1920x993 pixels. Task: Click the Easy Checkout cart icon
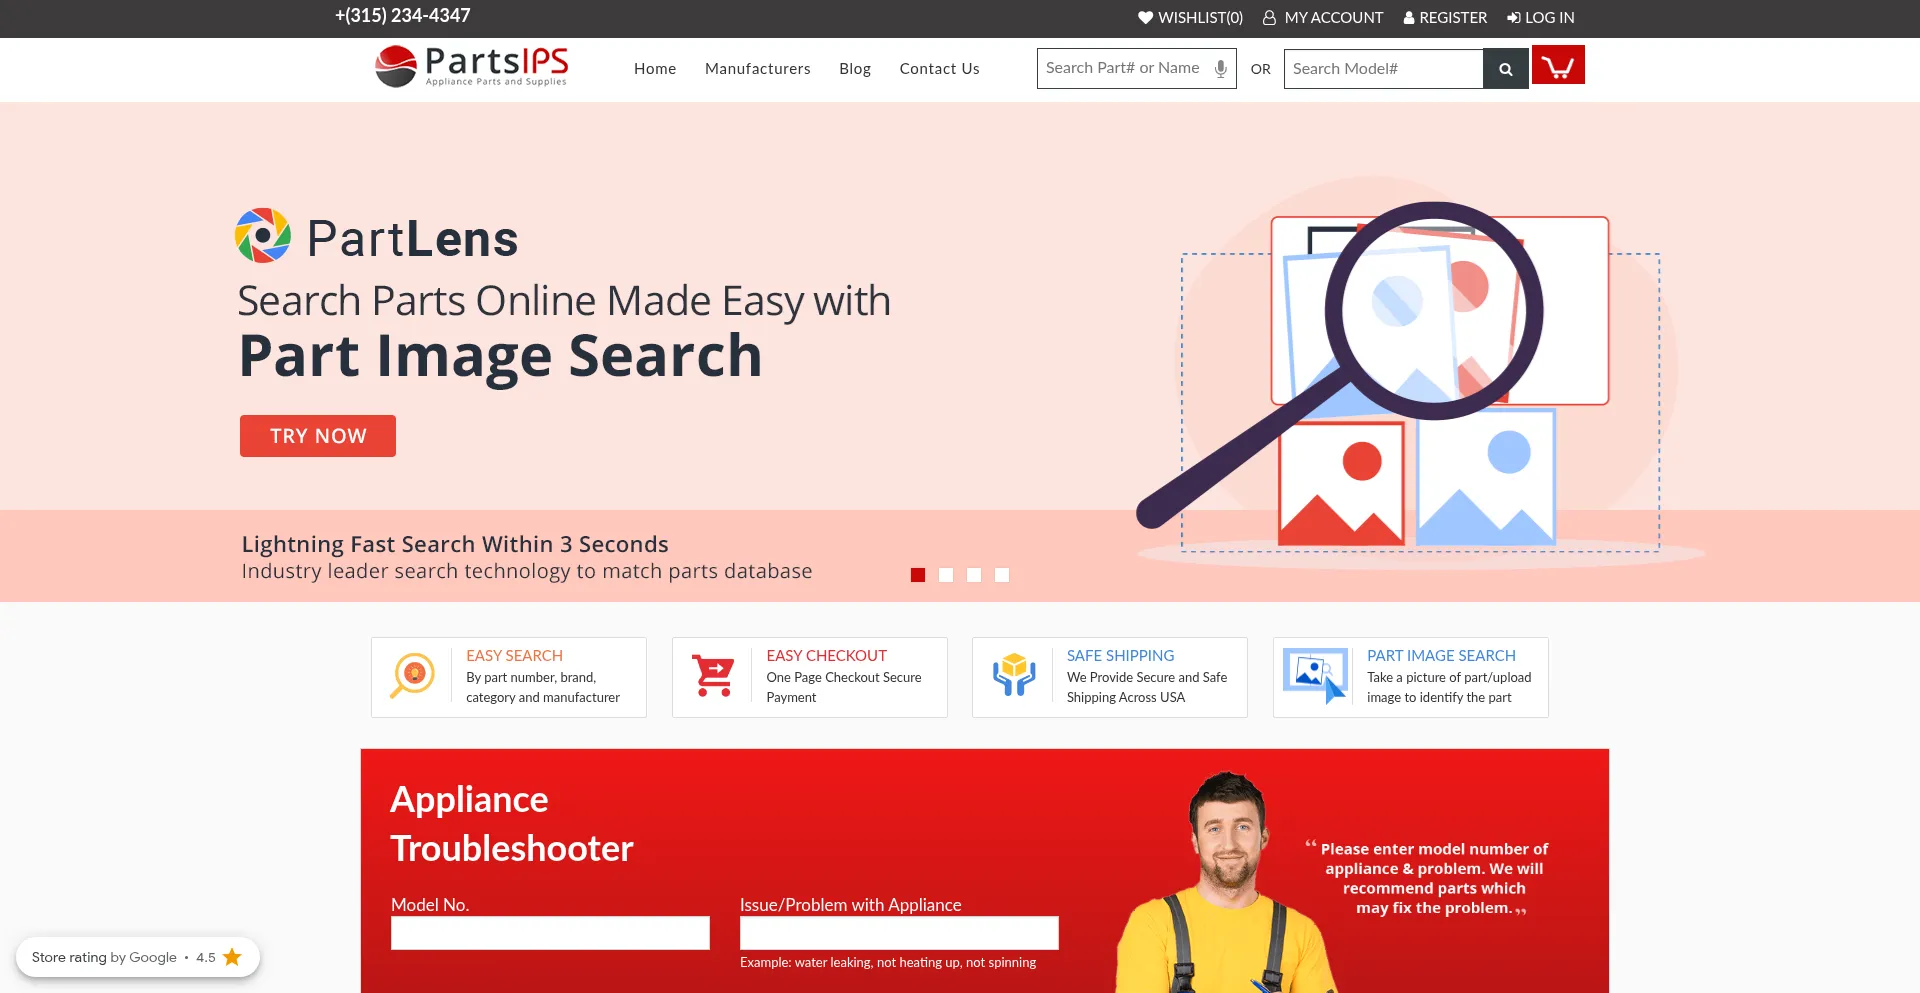click(714, 676)
